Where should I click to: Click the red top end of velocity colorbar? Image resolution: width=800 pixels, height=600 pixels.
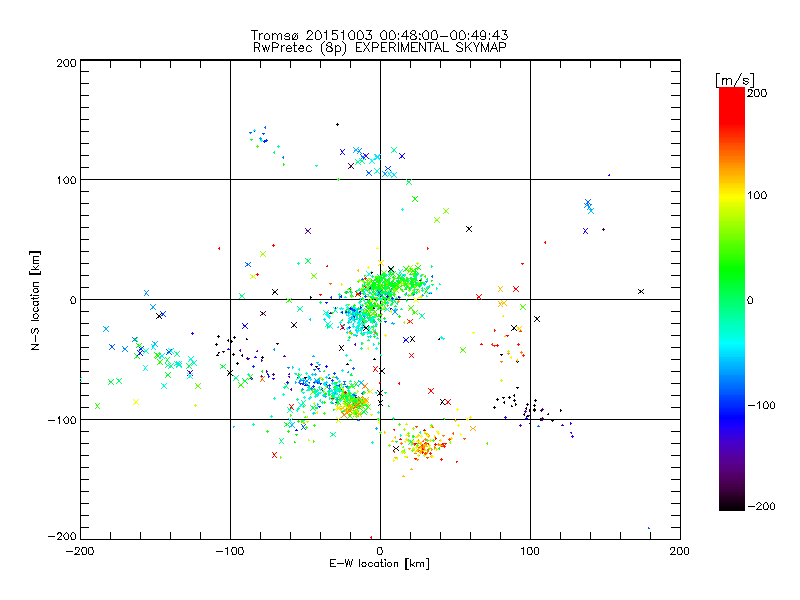(732, 93)
